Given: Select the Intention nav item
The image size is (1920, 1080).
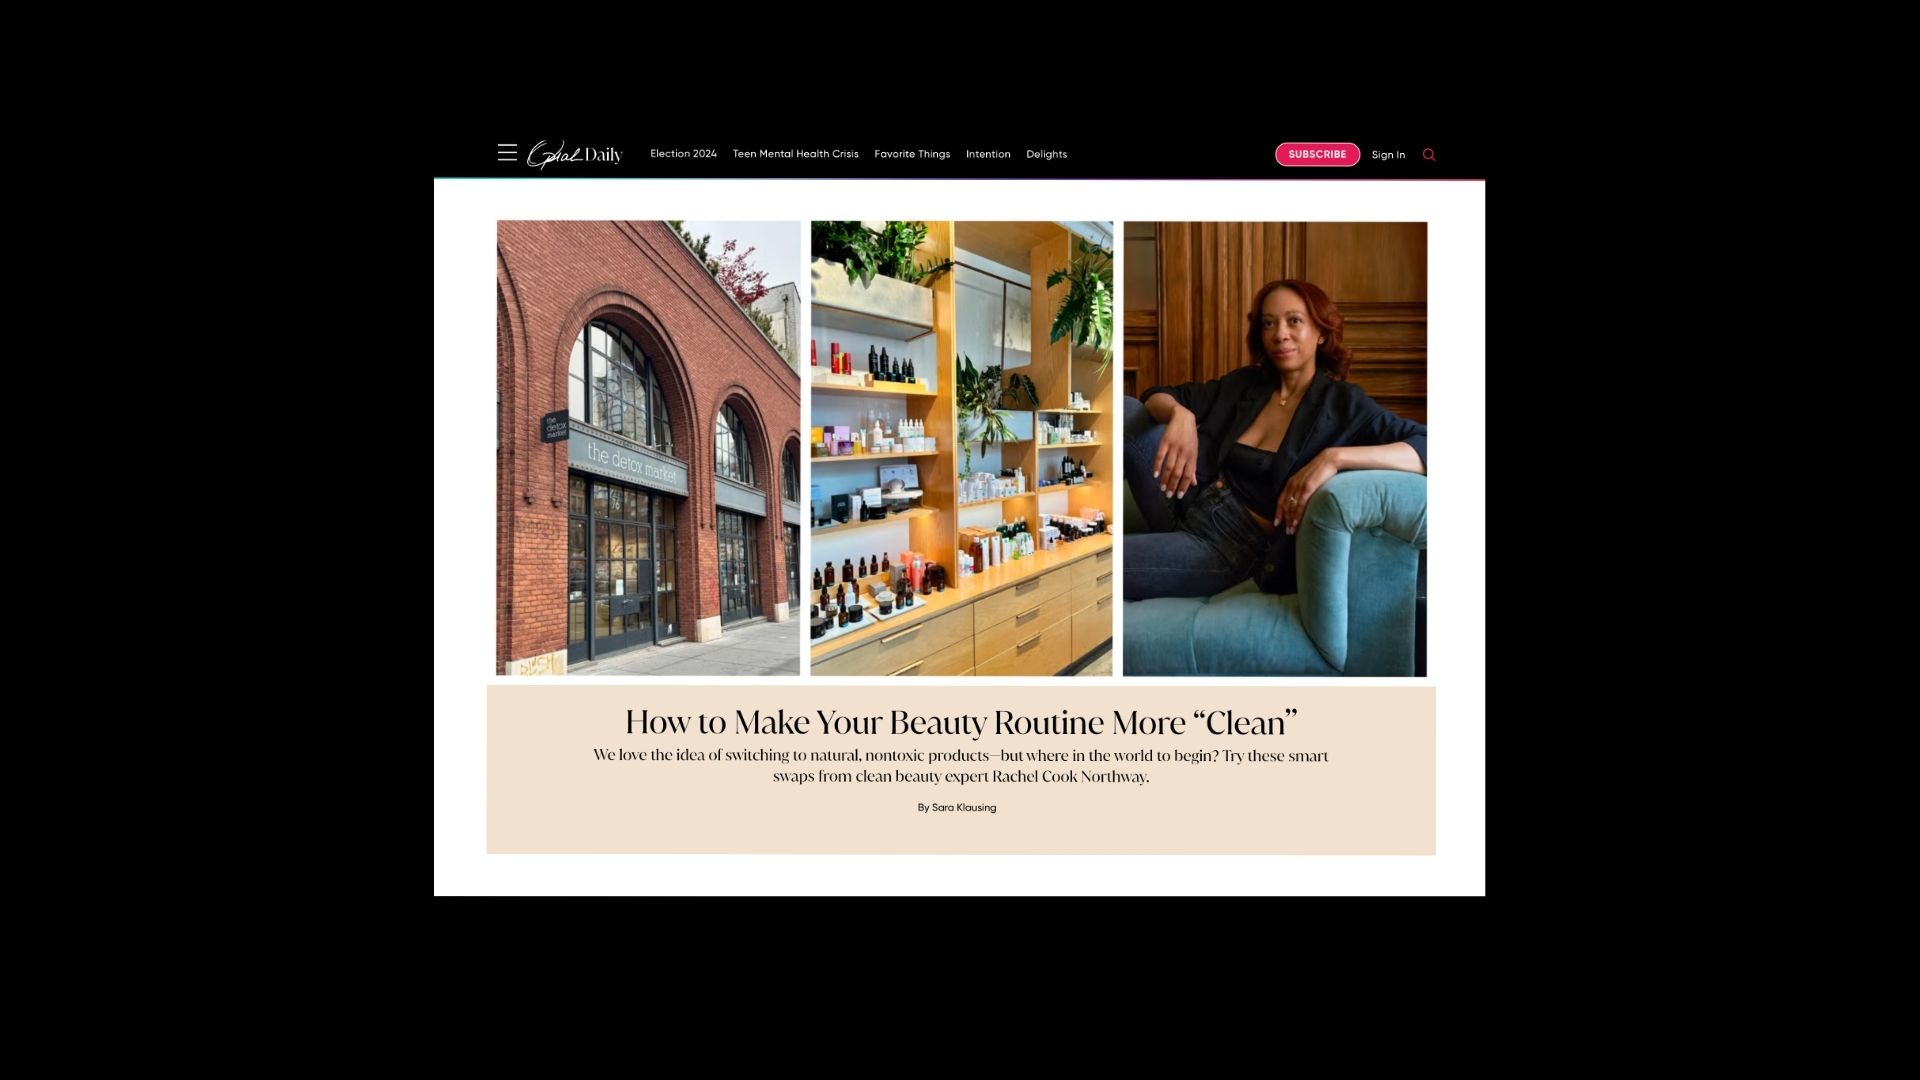Looking at the screenshot, I should point(988,154).
